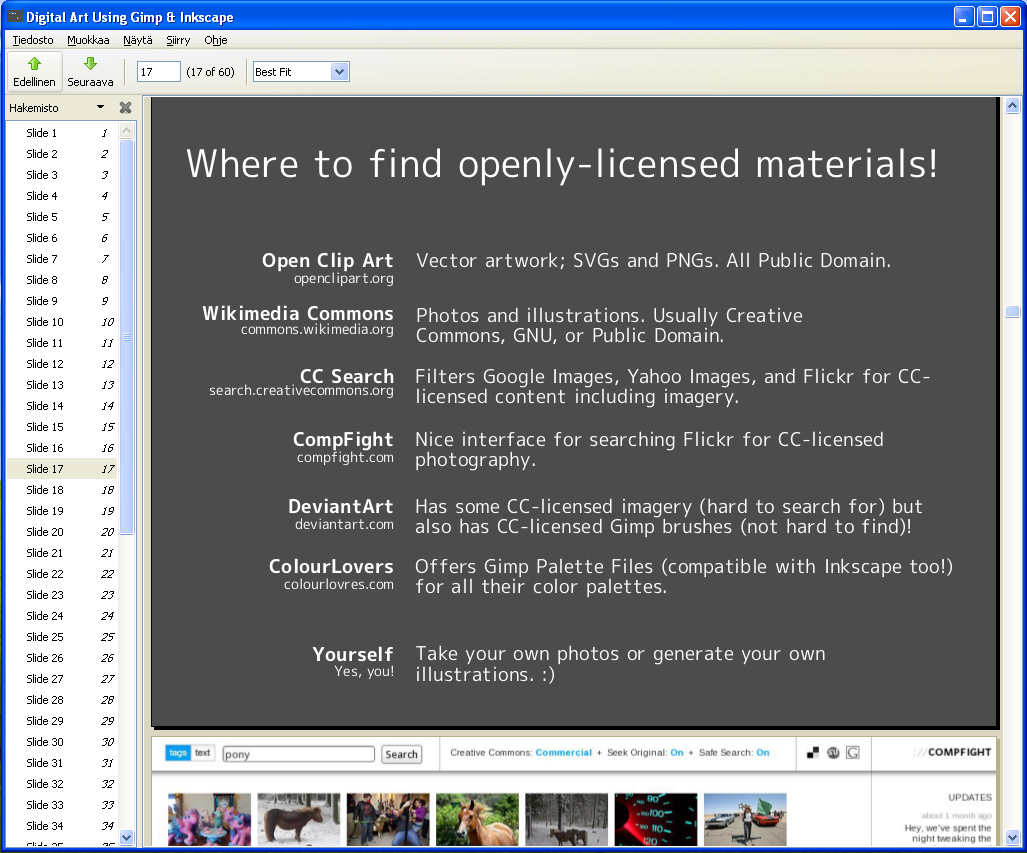
Task: Click the application icon in title bar
Action: [x=14, y=16]
